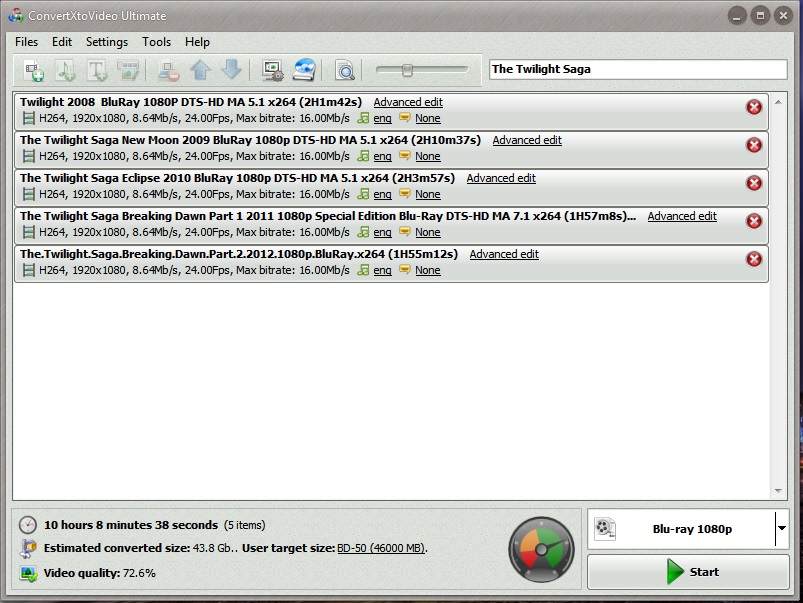
Task: Click the estimated converted size icon
Action: tap(28, 548)
